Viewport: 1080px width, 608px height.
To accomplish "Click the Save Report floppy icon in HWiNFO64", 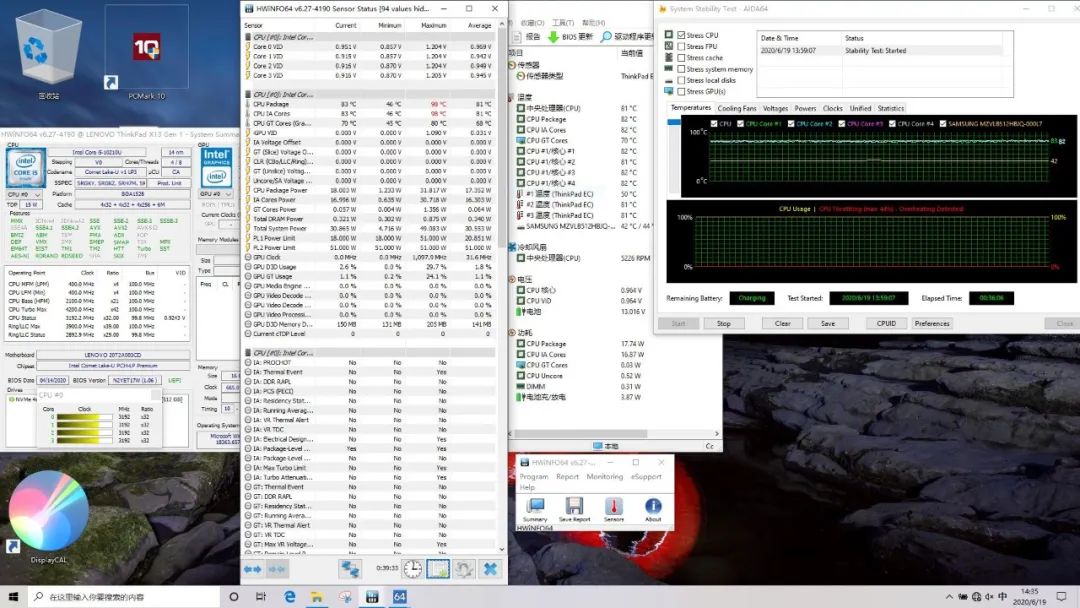I will (574, 510).
